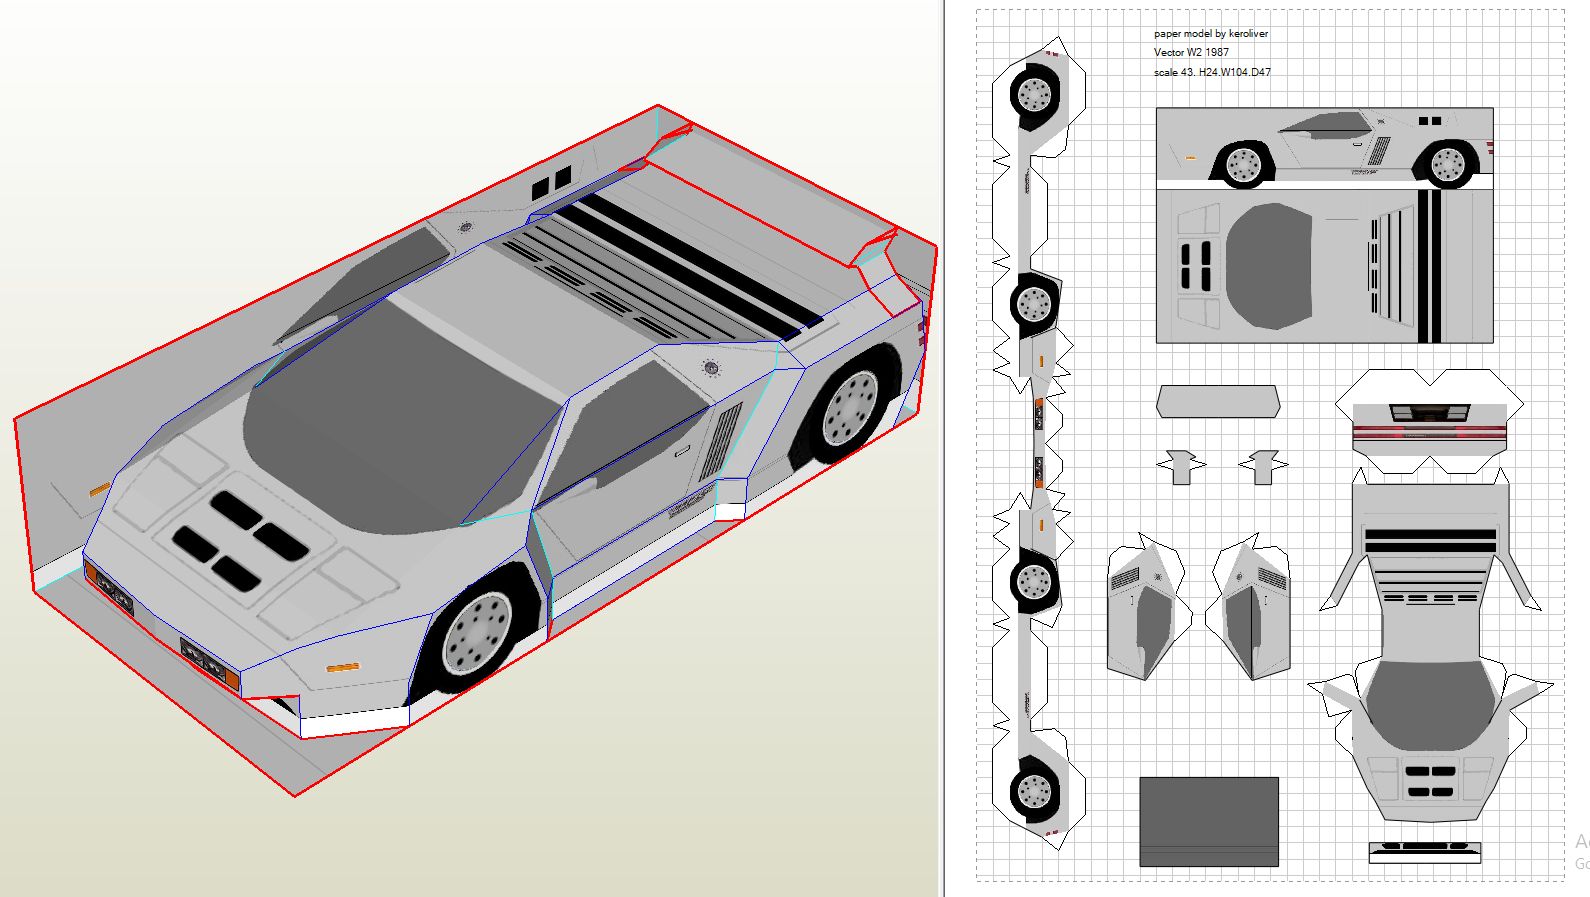1590x897 pixels.
Task: Select the left small arrow-shaped tab part
Action: pos(1181,466)
